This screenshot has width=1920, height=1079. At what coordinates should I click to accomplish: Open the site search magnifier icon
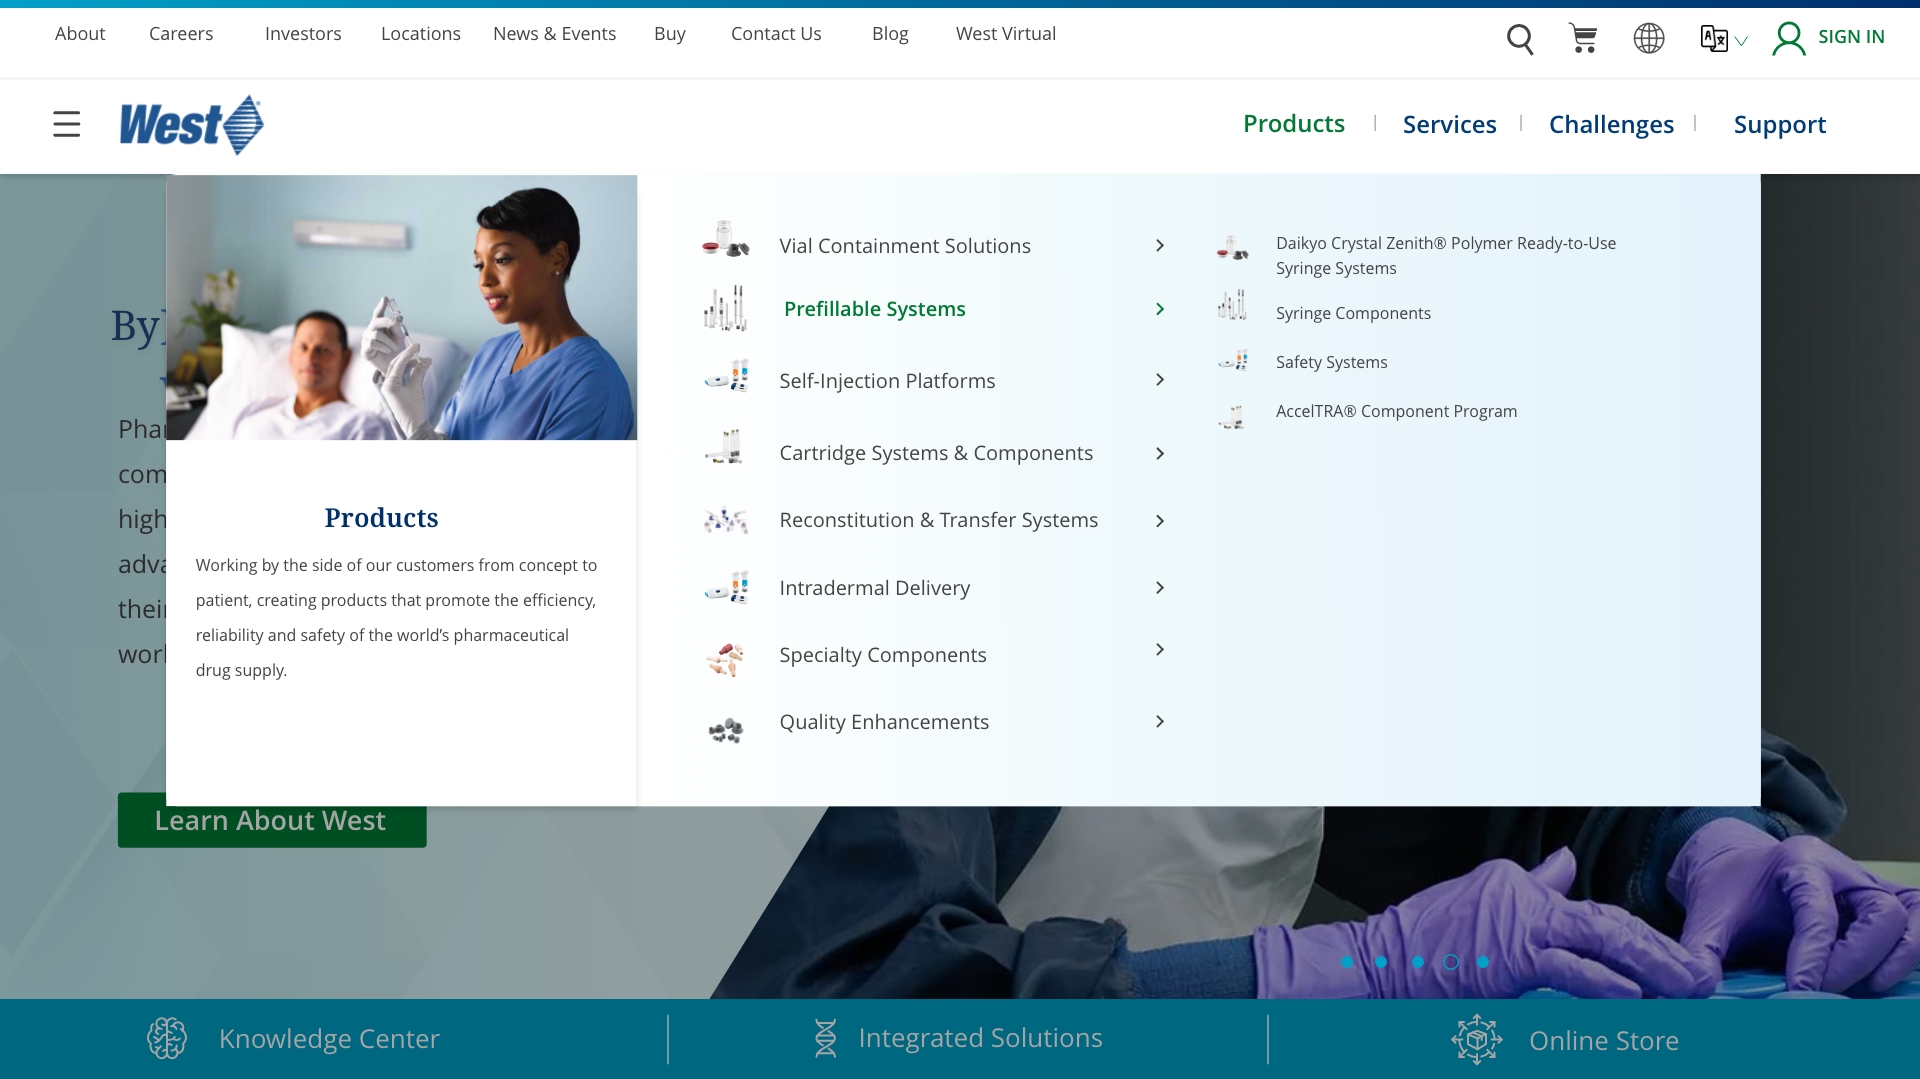coord(1519,39)
